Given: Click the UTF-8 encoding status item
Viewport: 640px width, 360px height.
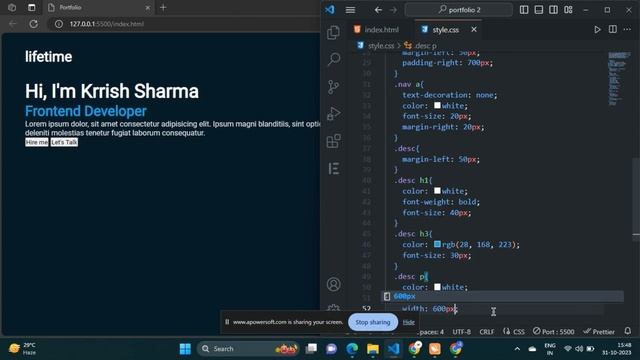Looking at the screenshot, I should pos(462,332).
